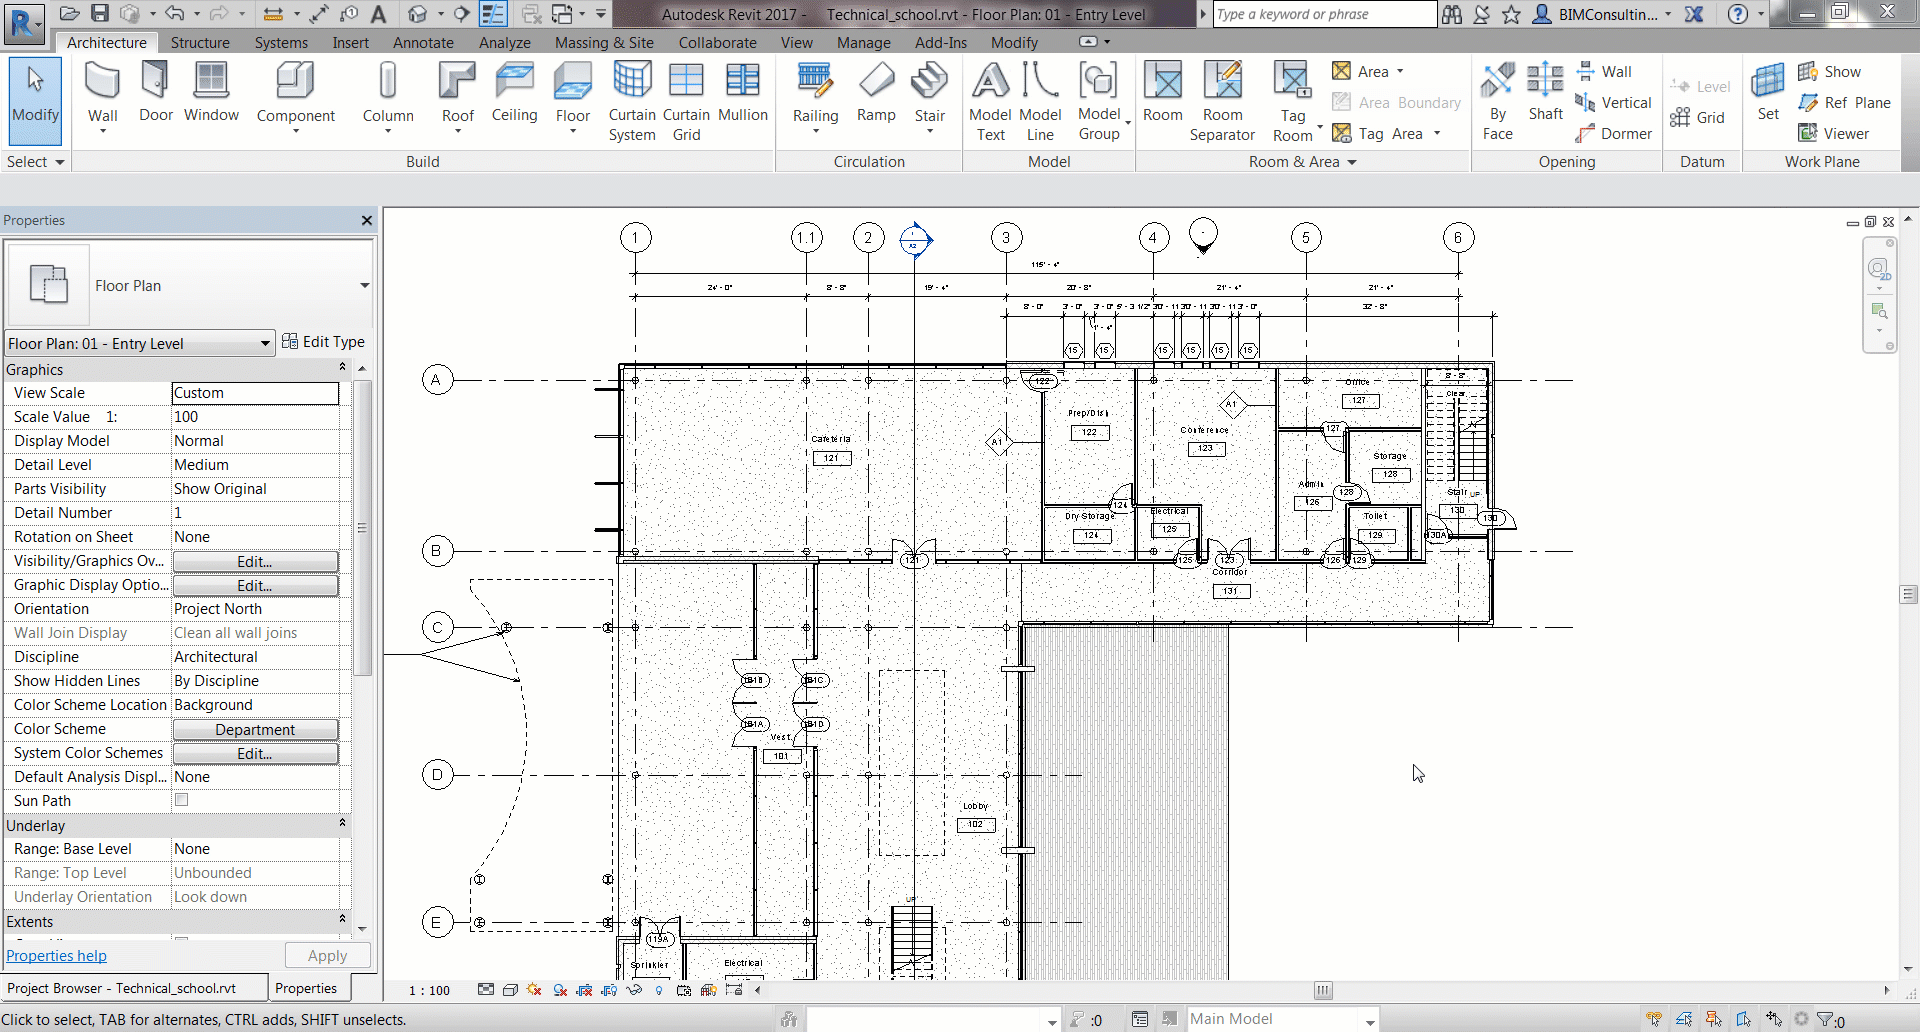Click the Ramp tool

[x=876, y=92]
